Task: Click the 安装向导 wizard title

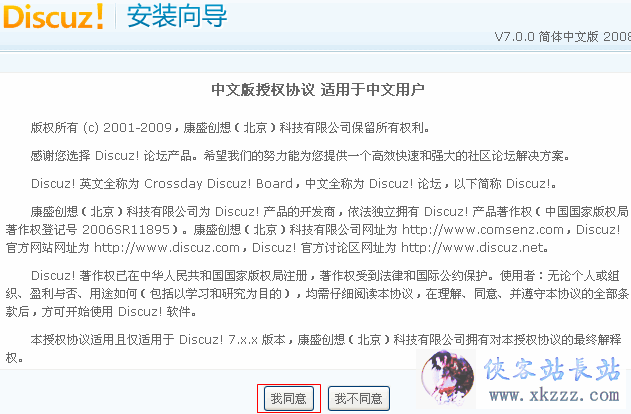Action: (177, 16)
